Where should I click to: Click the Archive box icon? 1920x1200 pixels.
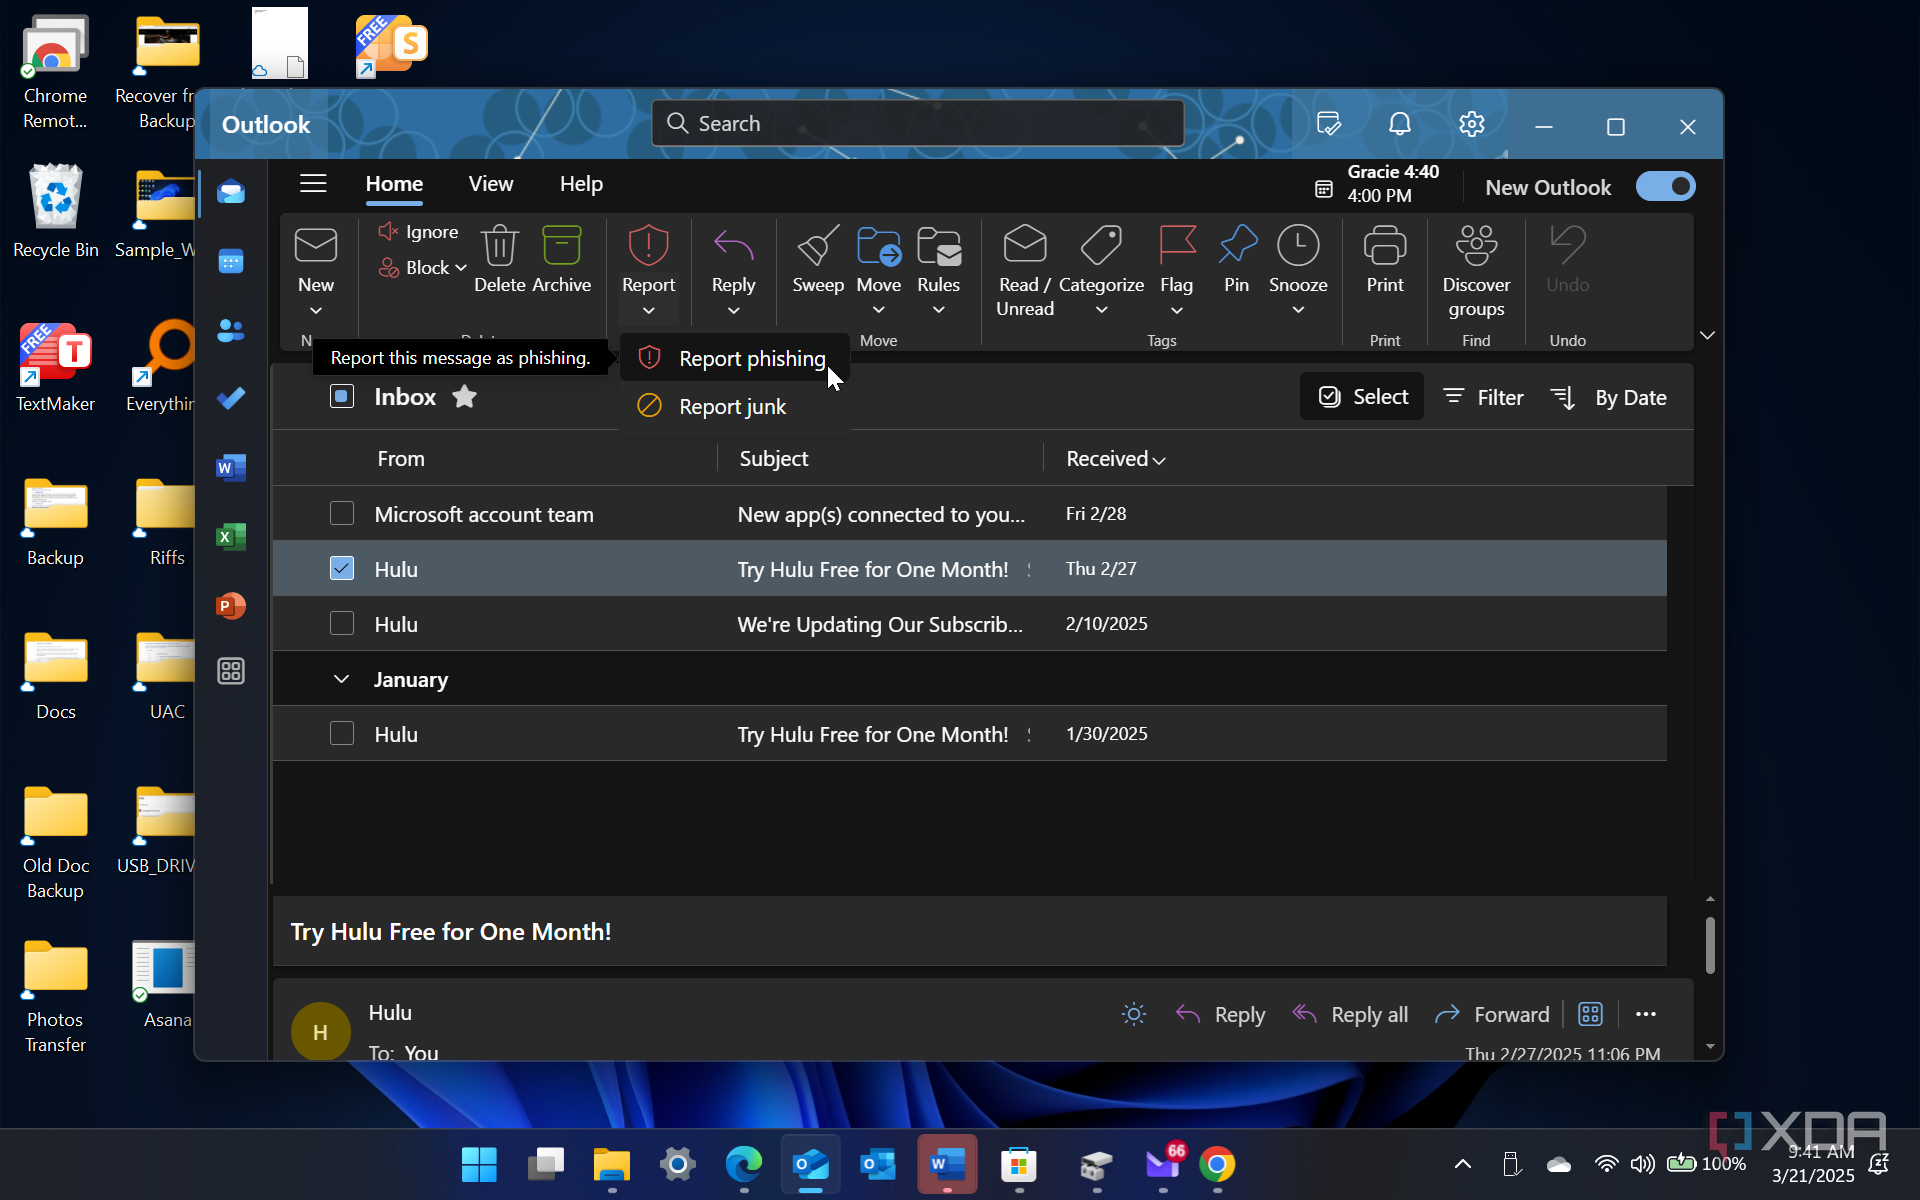coord(561,246)
